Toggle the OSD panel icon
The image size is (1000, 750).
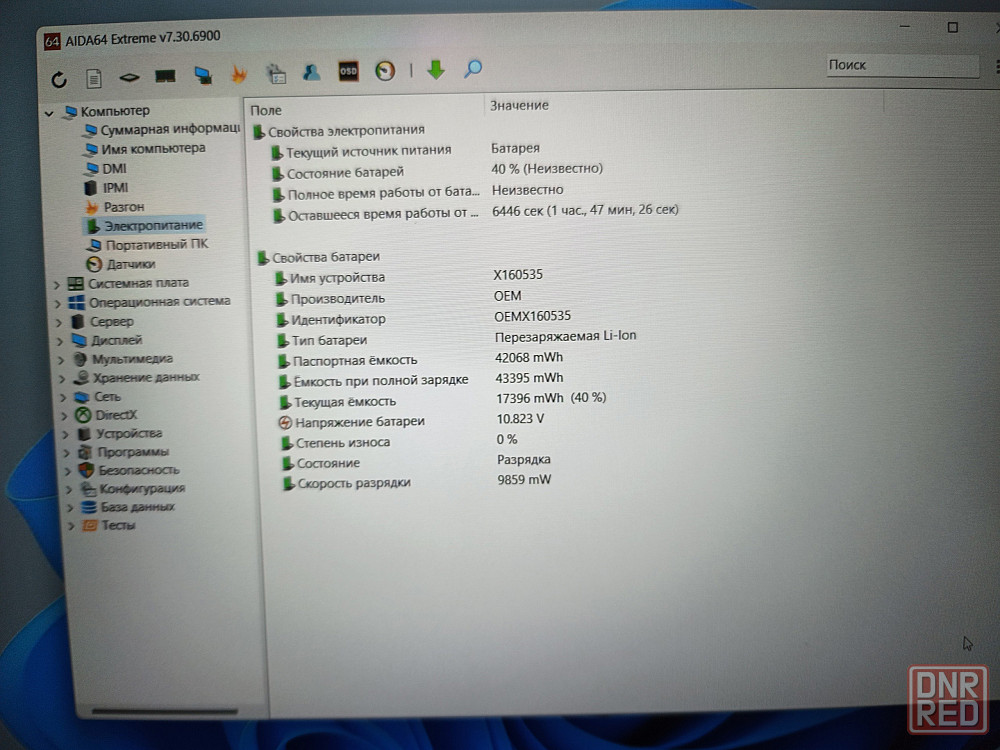348,71
